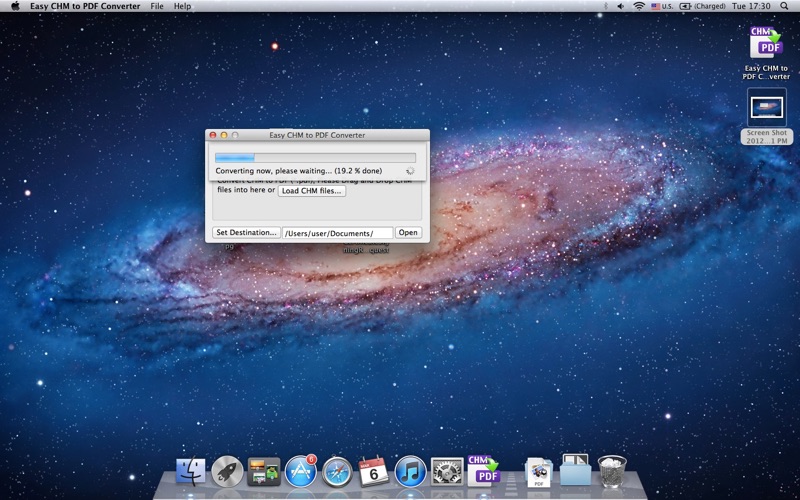This screenshot has width=800, height=500.
Task: Open the App Store in Dock
Action: point(301,471)
